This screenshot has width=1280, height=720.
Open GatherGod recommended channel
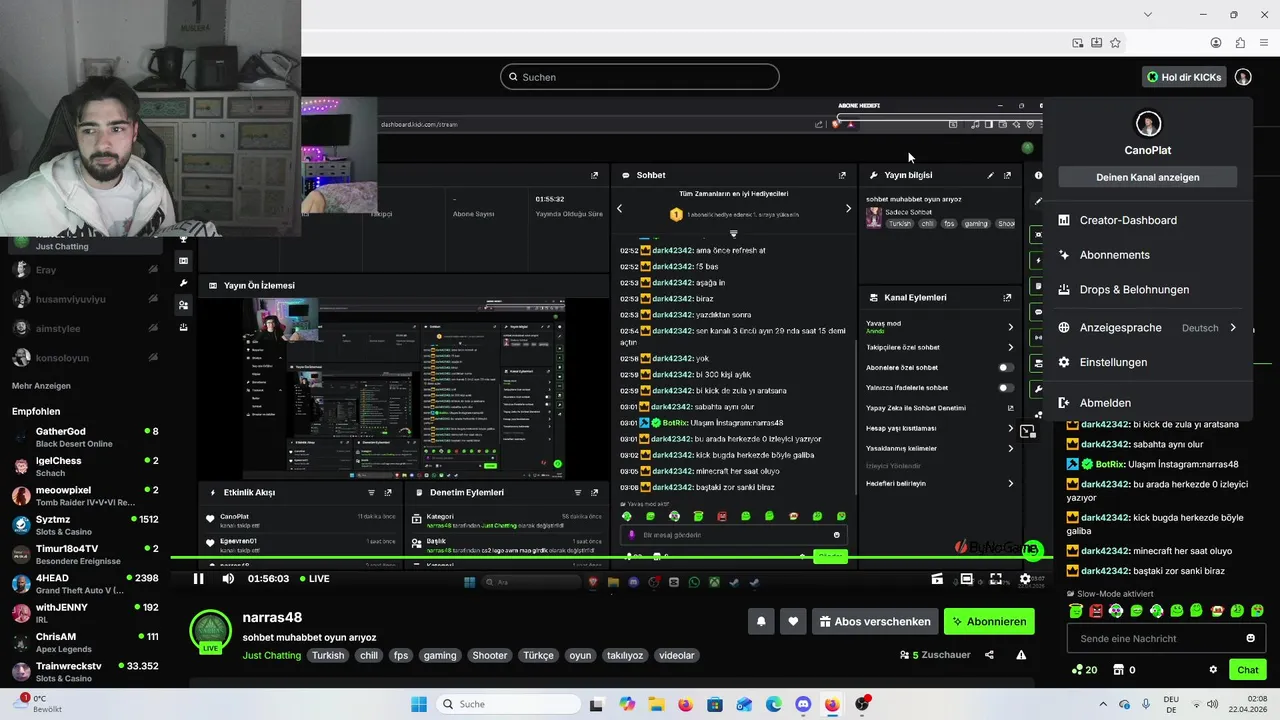(85, 437)
